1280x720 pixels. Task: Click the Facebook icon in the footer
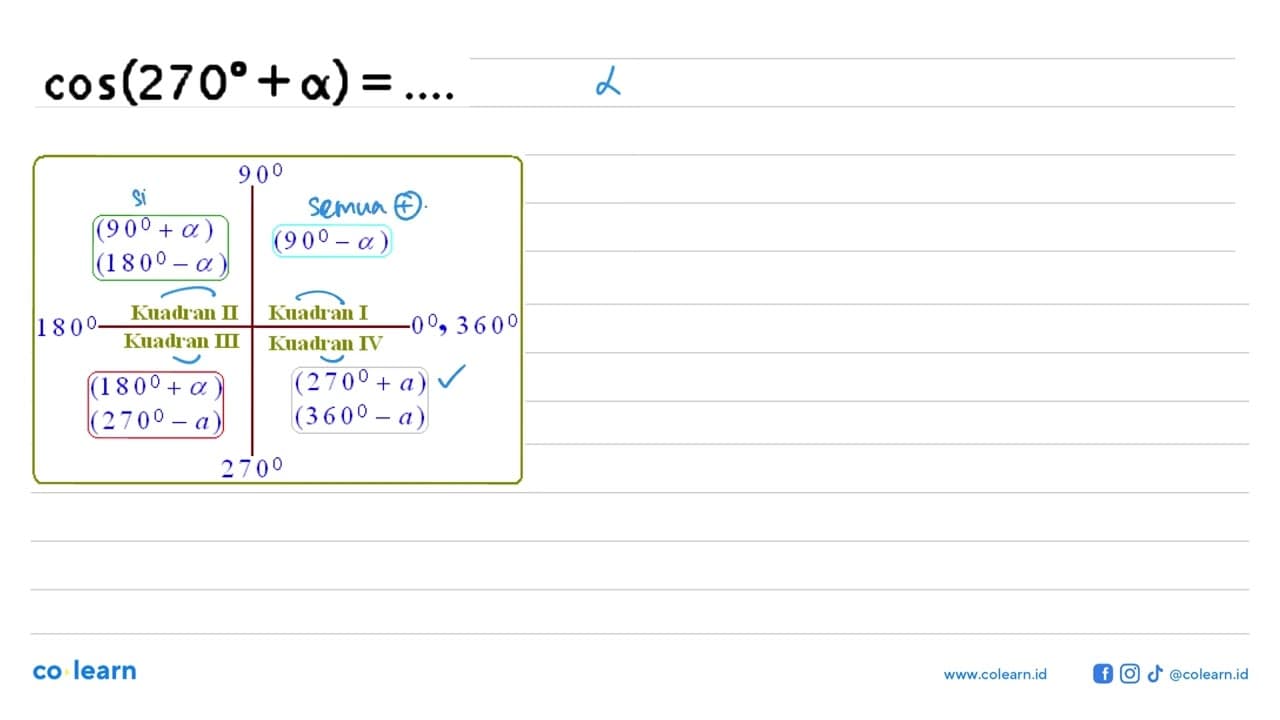coord(1103,674)
